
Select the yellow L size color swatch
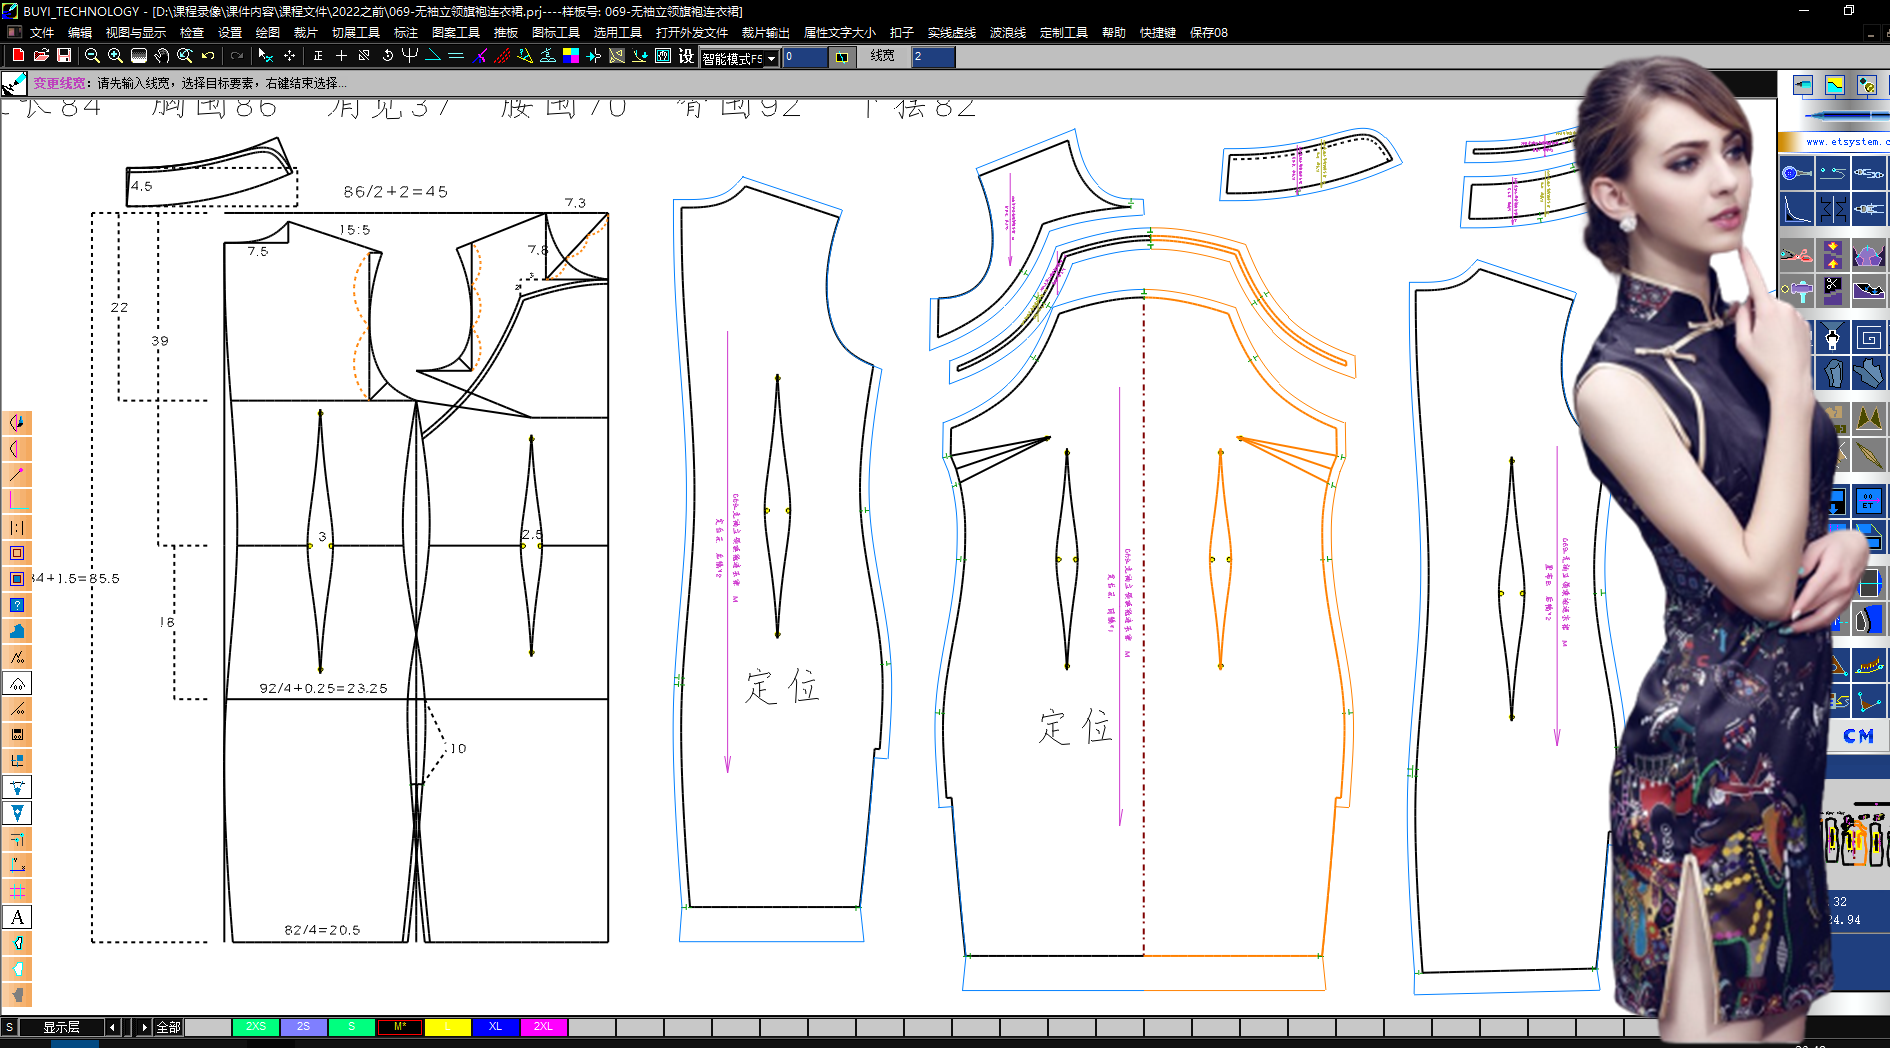447,1027
